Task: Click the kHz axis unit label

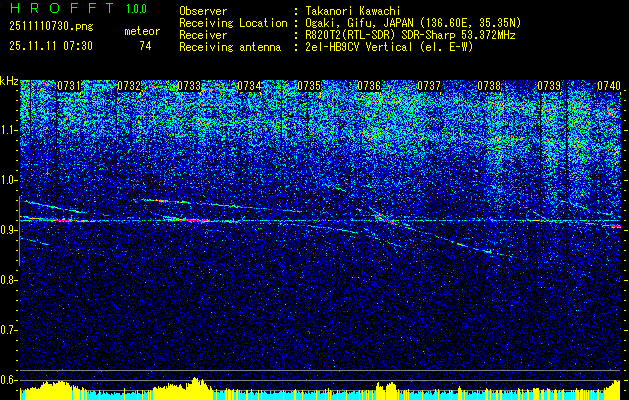Action: pyautogui.click(x=9, y=81)
